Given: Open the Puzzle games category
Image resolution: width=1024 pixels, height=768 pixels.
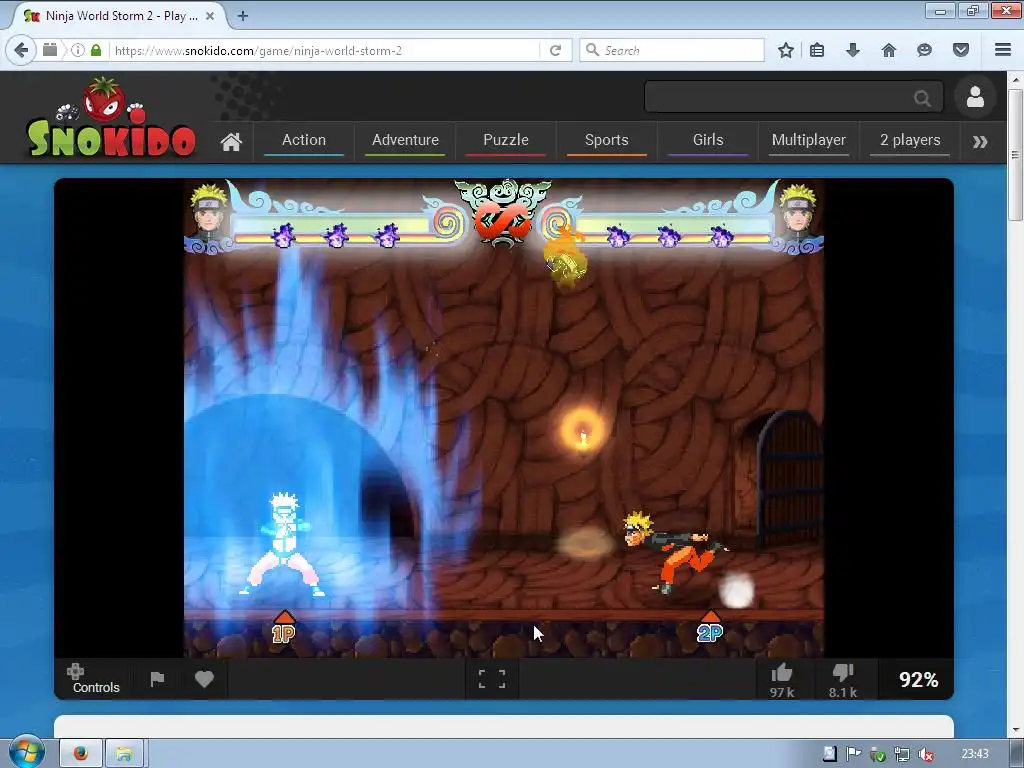Looking at the screenshot, I should click(505, 140).
